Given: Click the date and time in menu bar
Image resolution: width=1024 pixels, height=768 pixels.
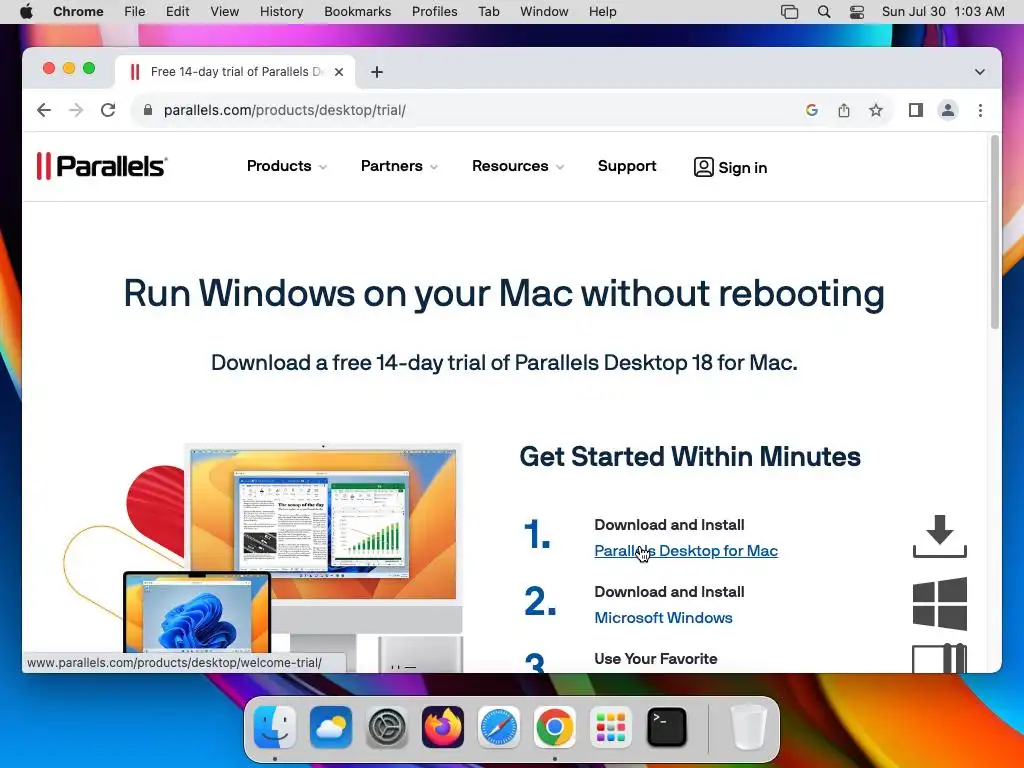Looking at the screenshot, I should coord(942,12).
